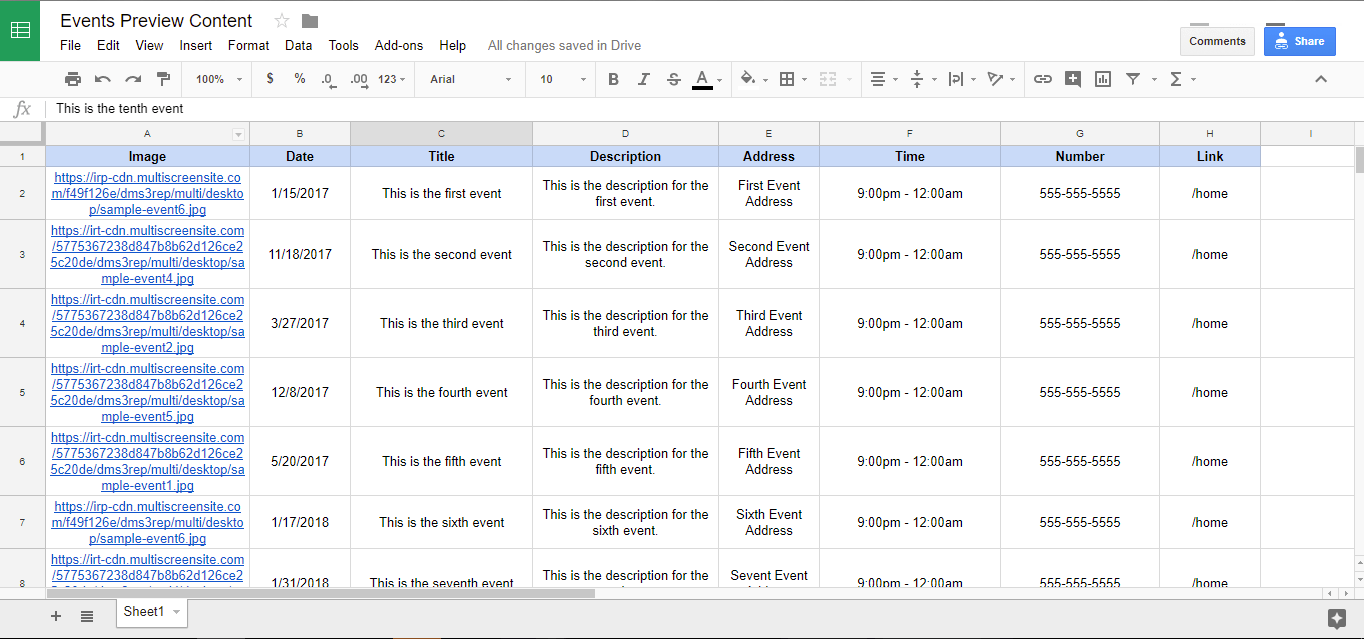
Task: Select the Paint format tool
Action: (x=163, y=79)
